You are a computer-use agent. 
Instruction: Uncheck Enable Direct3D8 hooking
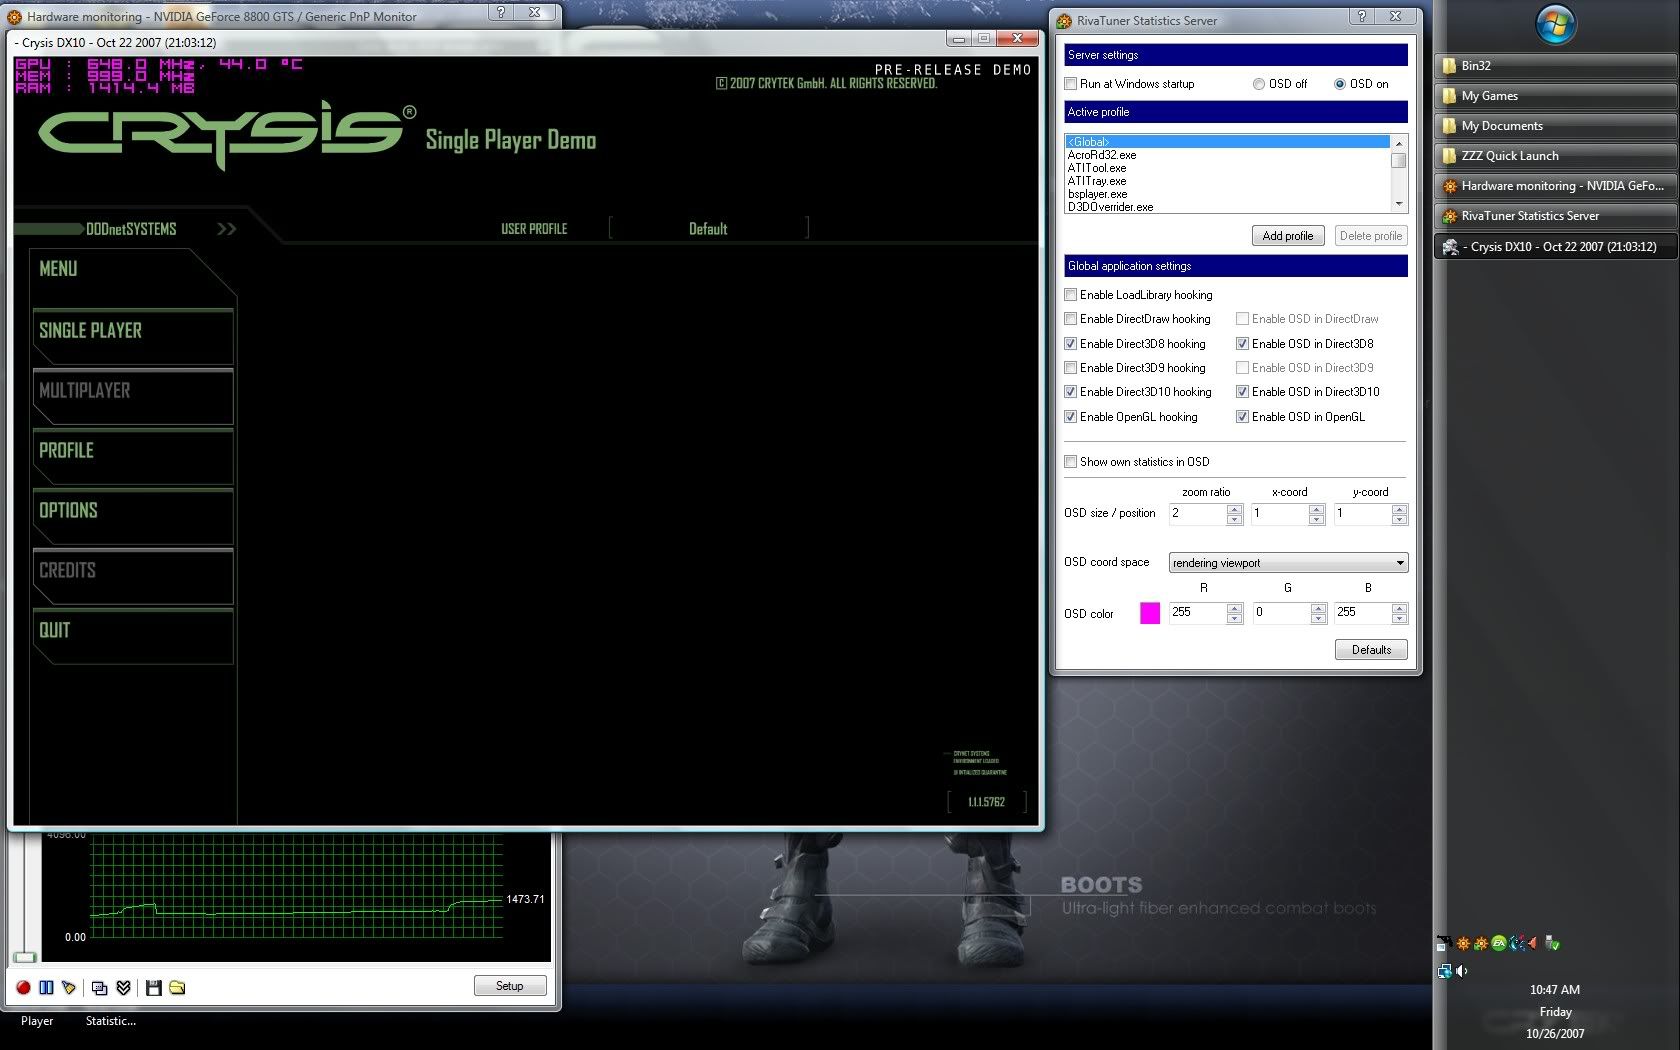click(x=1071, y=344)
